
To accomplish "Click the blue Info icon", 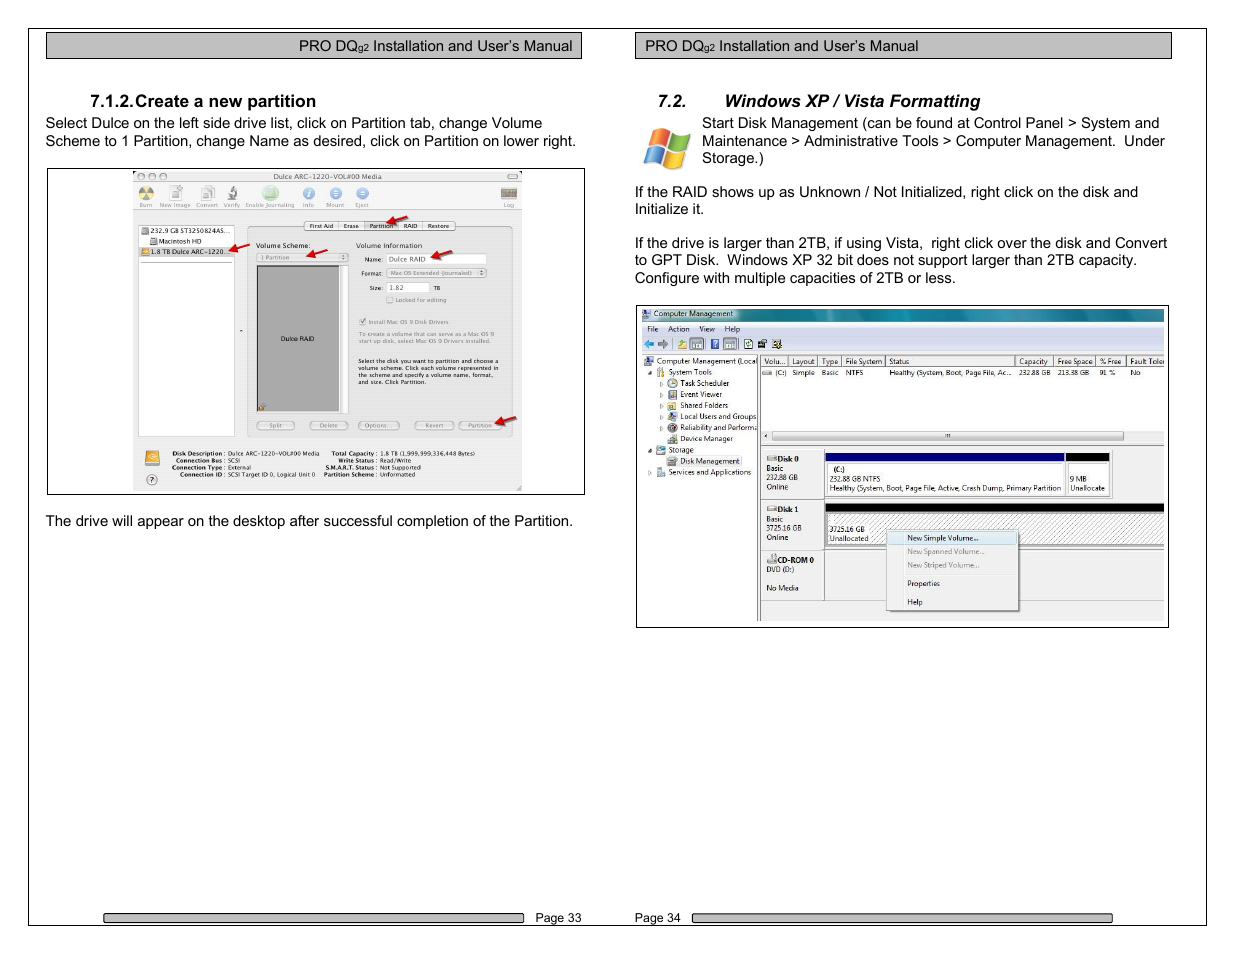I will click(309, 193).
